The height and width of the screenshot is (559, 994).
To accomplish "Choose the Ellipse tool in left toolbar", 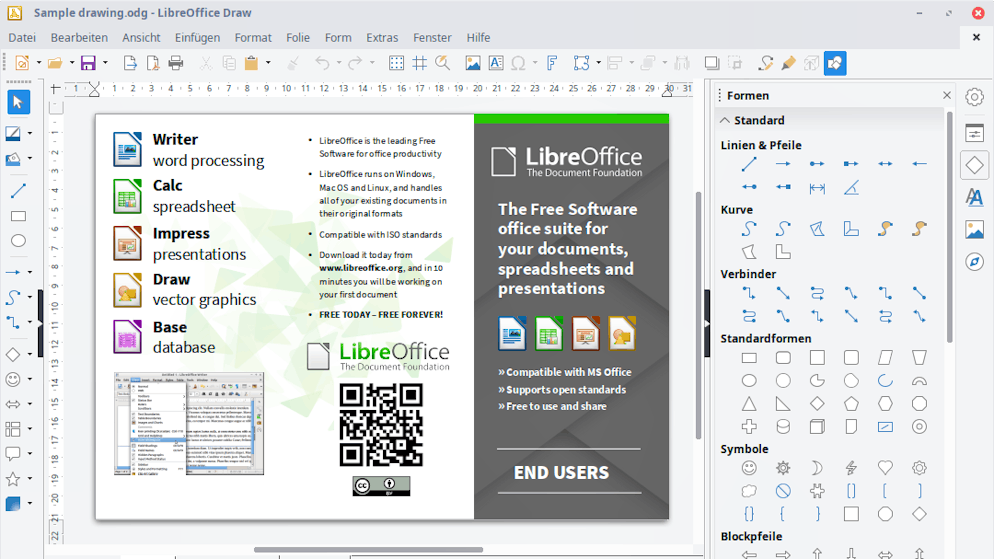I will coord(18,241).
